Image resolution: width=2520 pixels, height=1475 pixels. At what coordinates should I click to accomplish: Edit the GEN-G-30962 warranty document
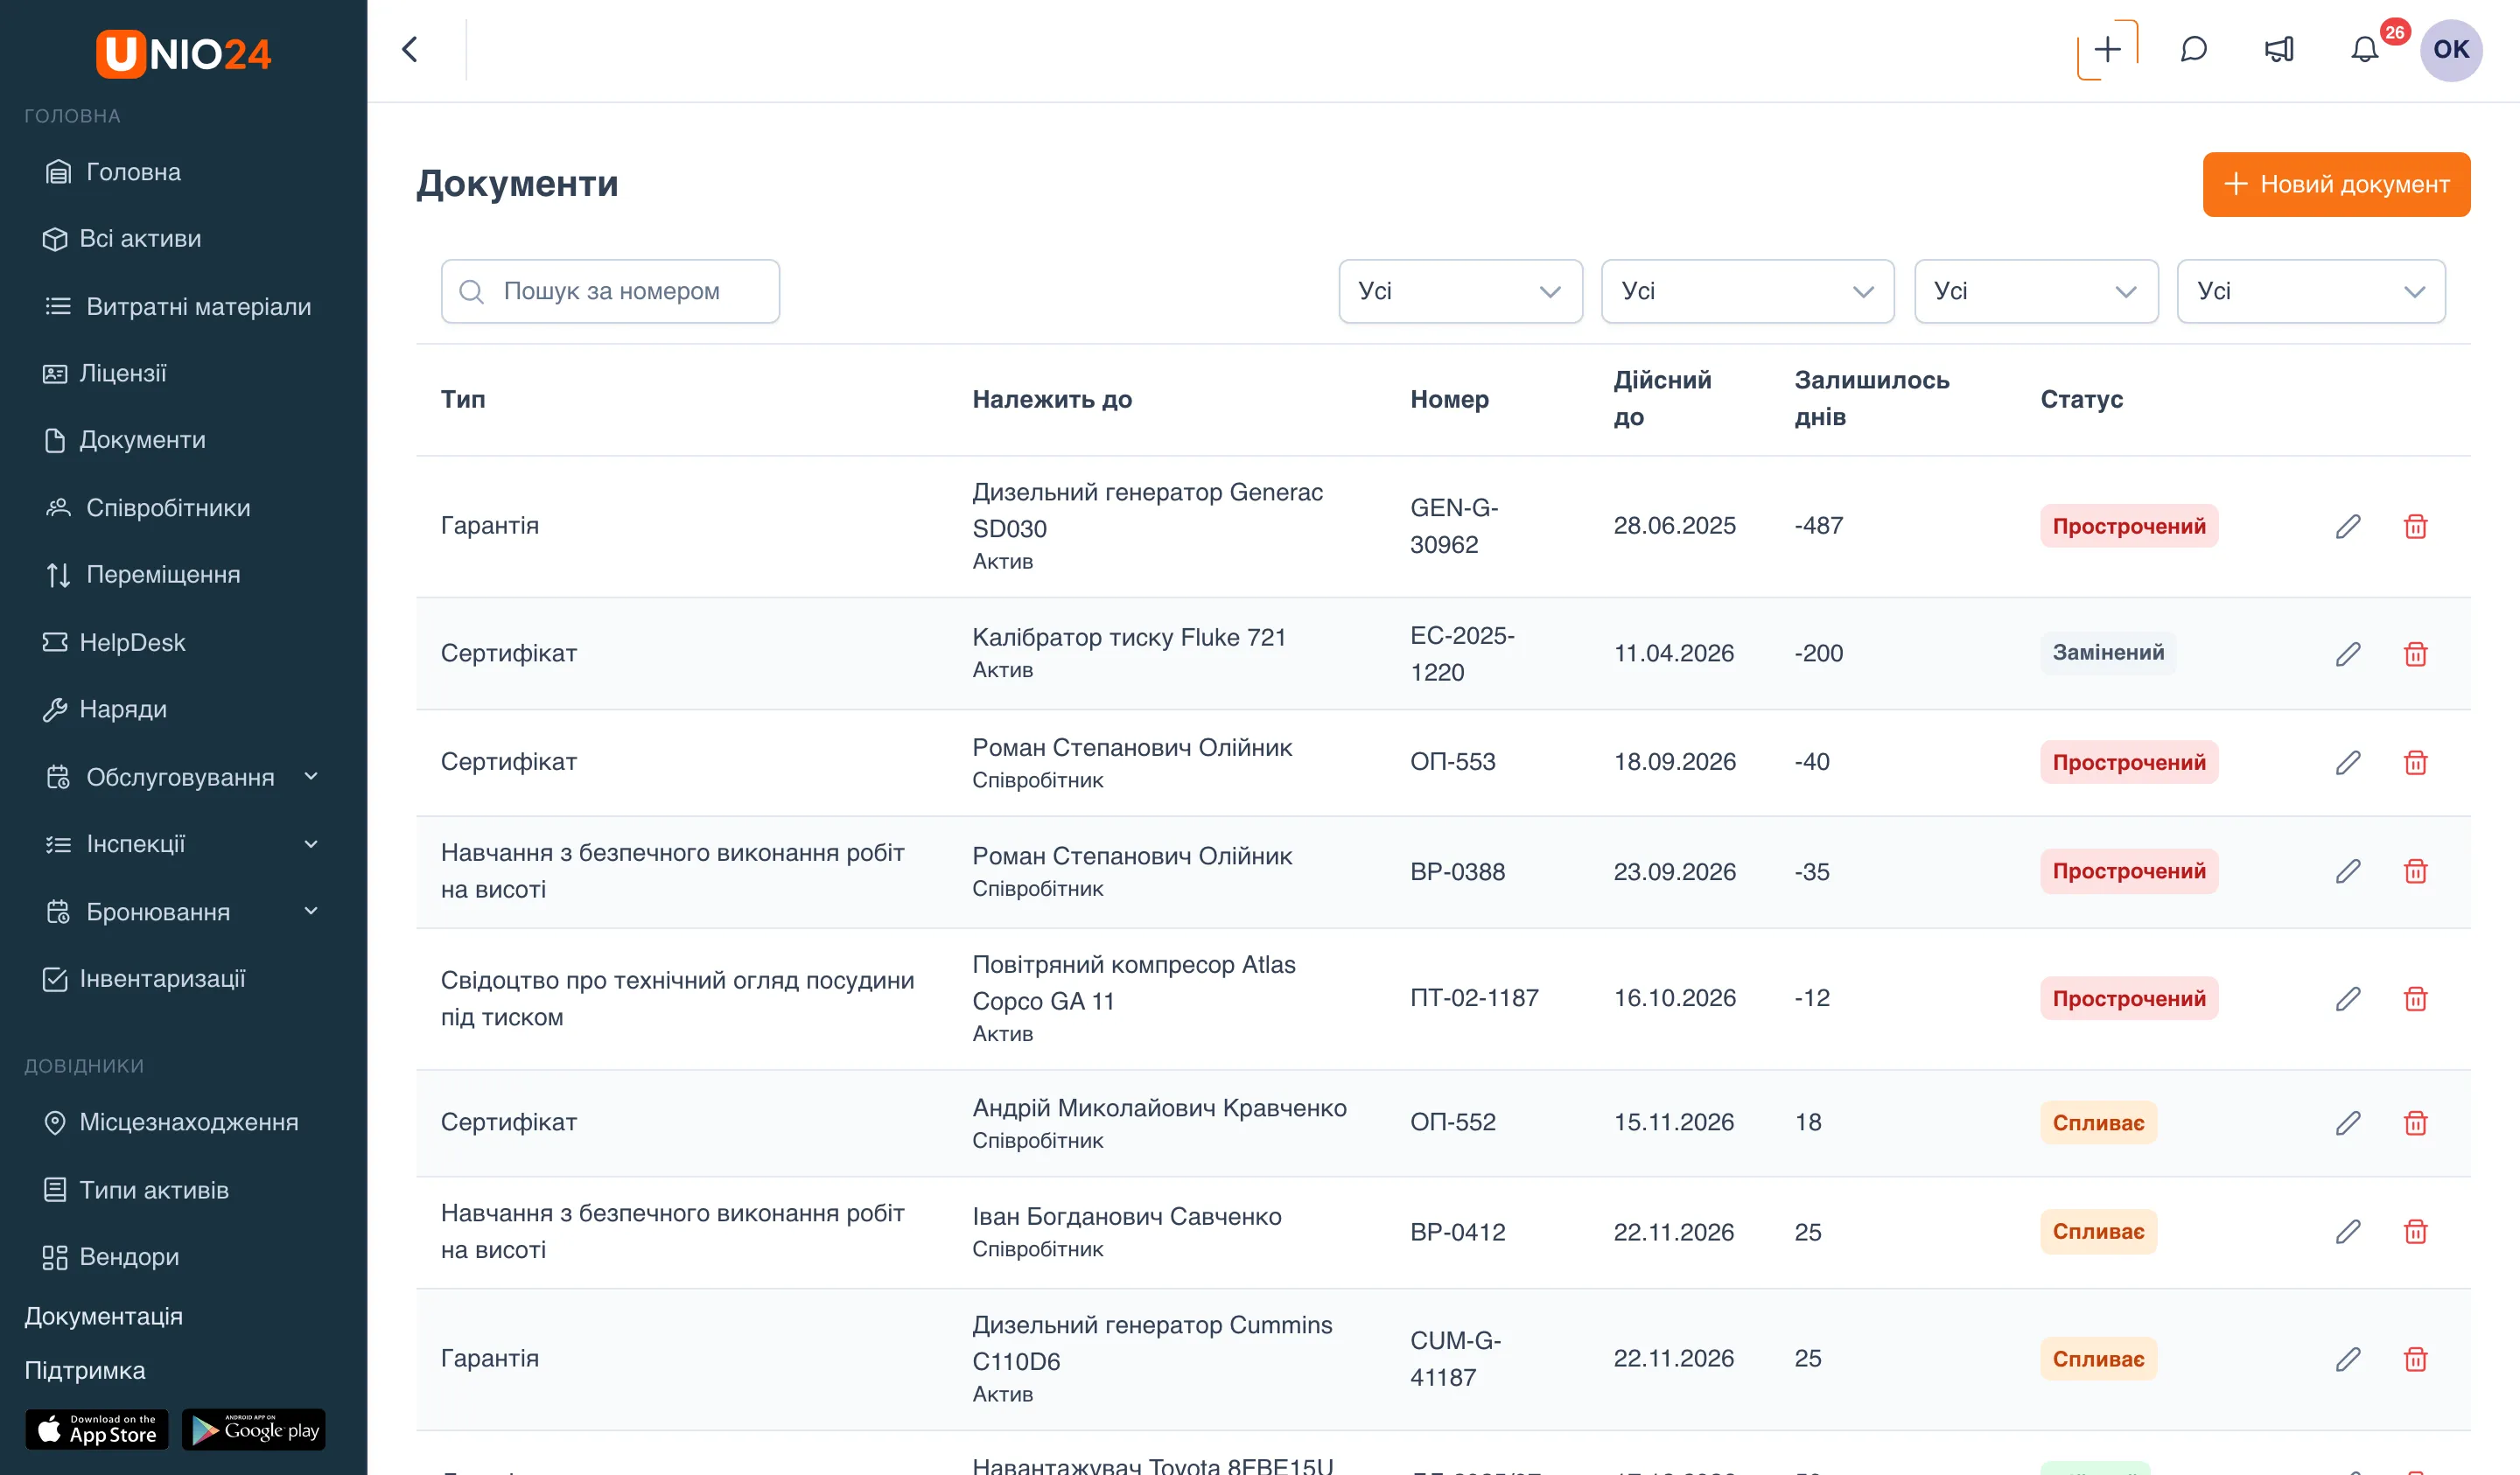[x=2348, y=526]
